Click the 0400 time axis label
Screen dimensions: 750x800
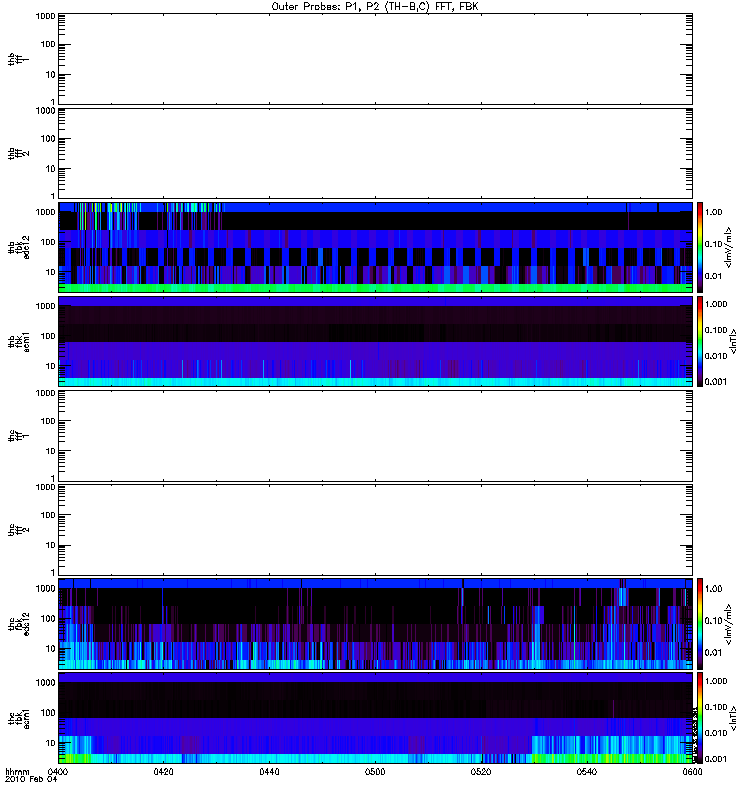point(57,772)
